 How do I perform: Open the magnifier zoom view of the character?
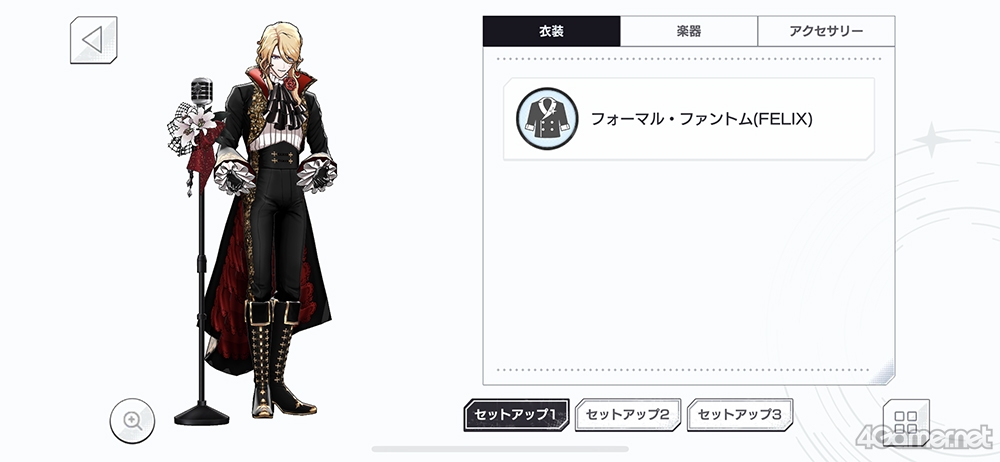(x=132, y=421)
